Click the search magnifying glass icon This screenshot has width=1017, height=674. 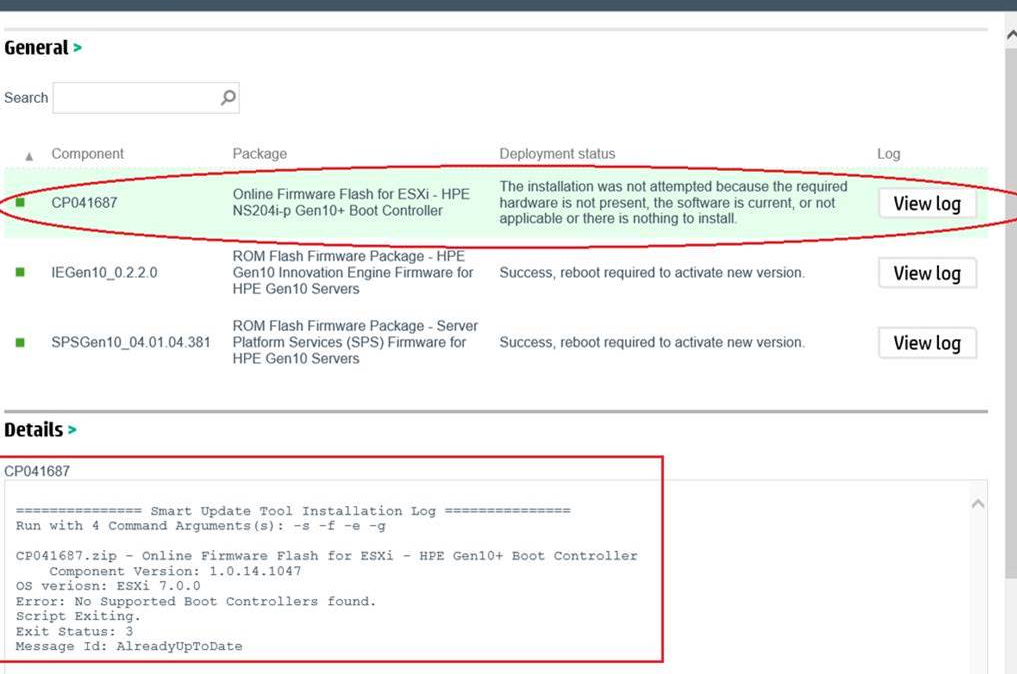228,97
